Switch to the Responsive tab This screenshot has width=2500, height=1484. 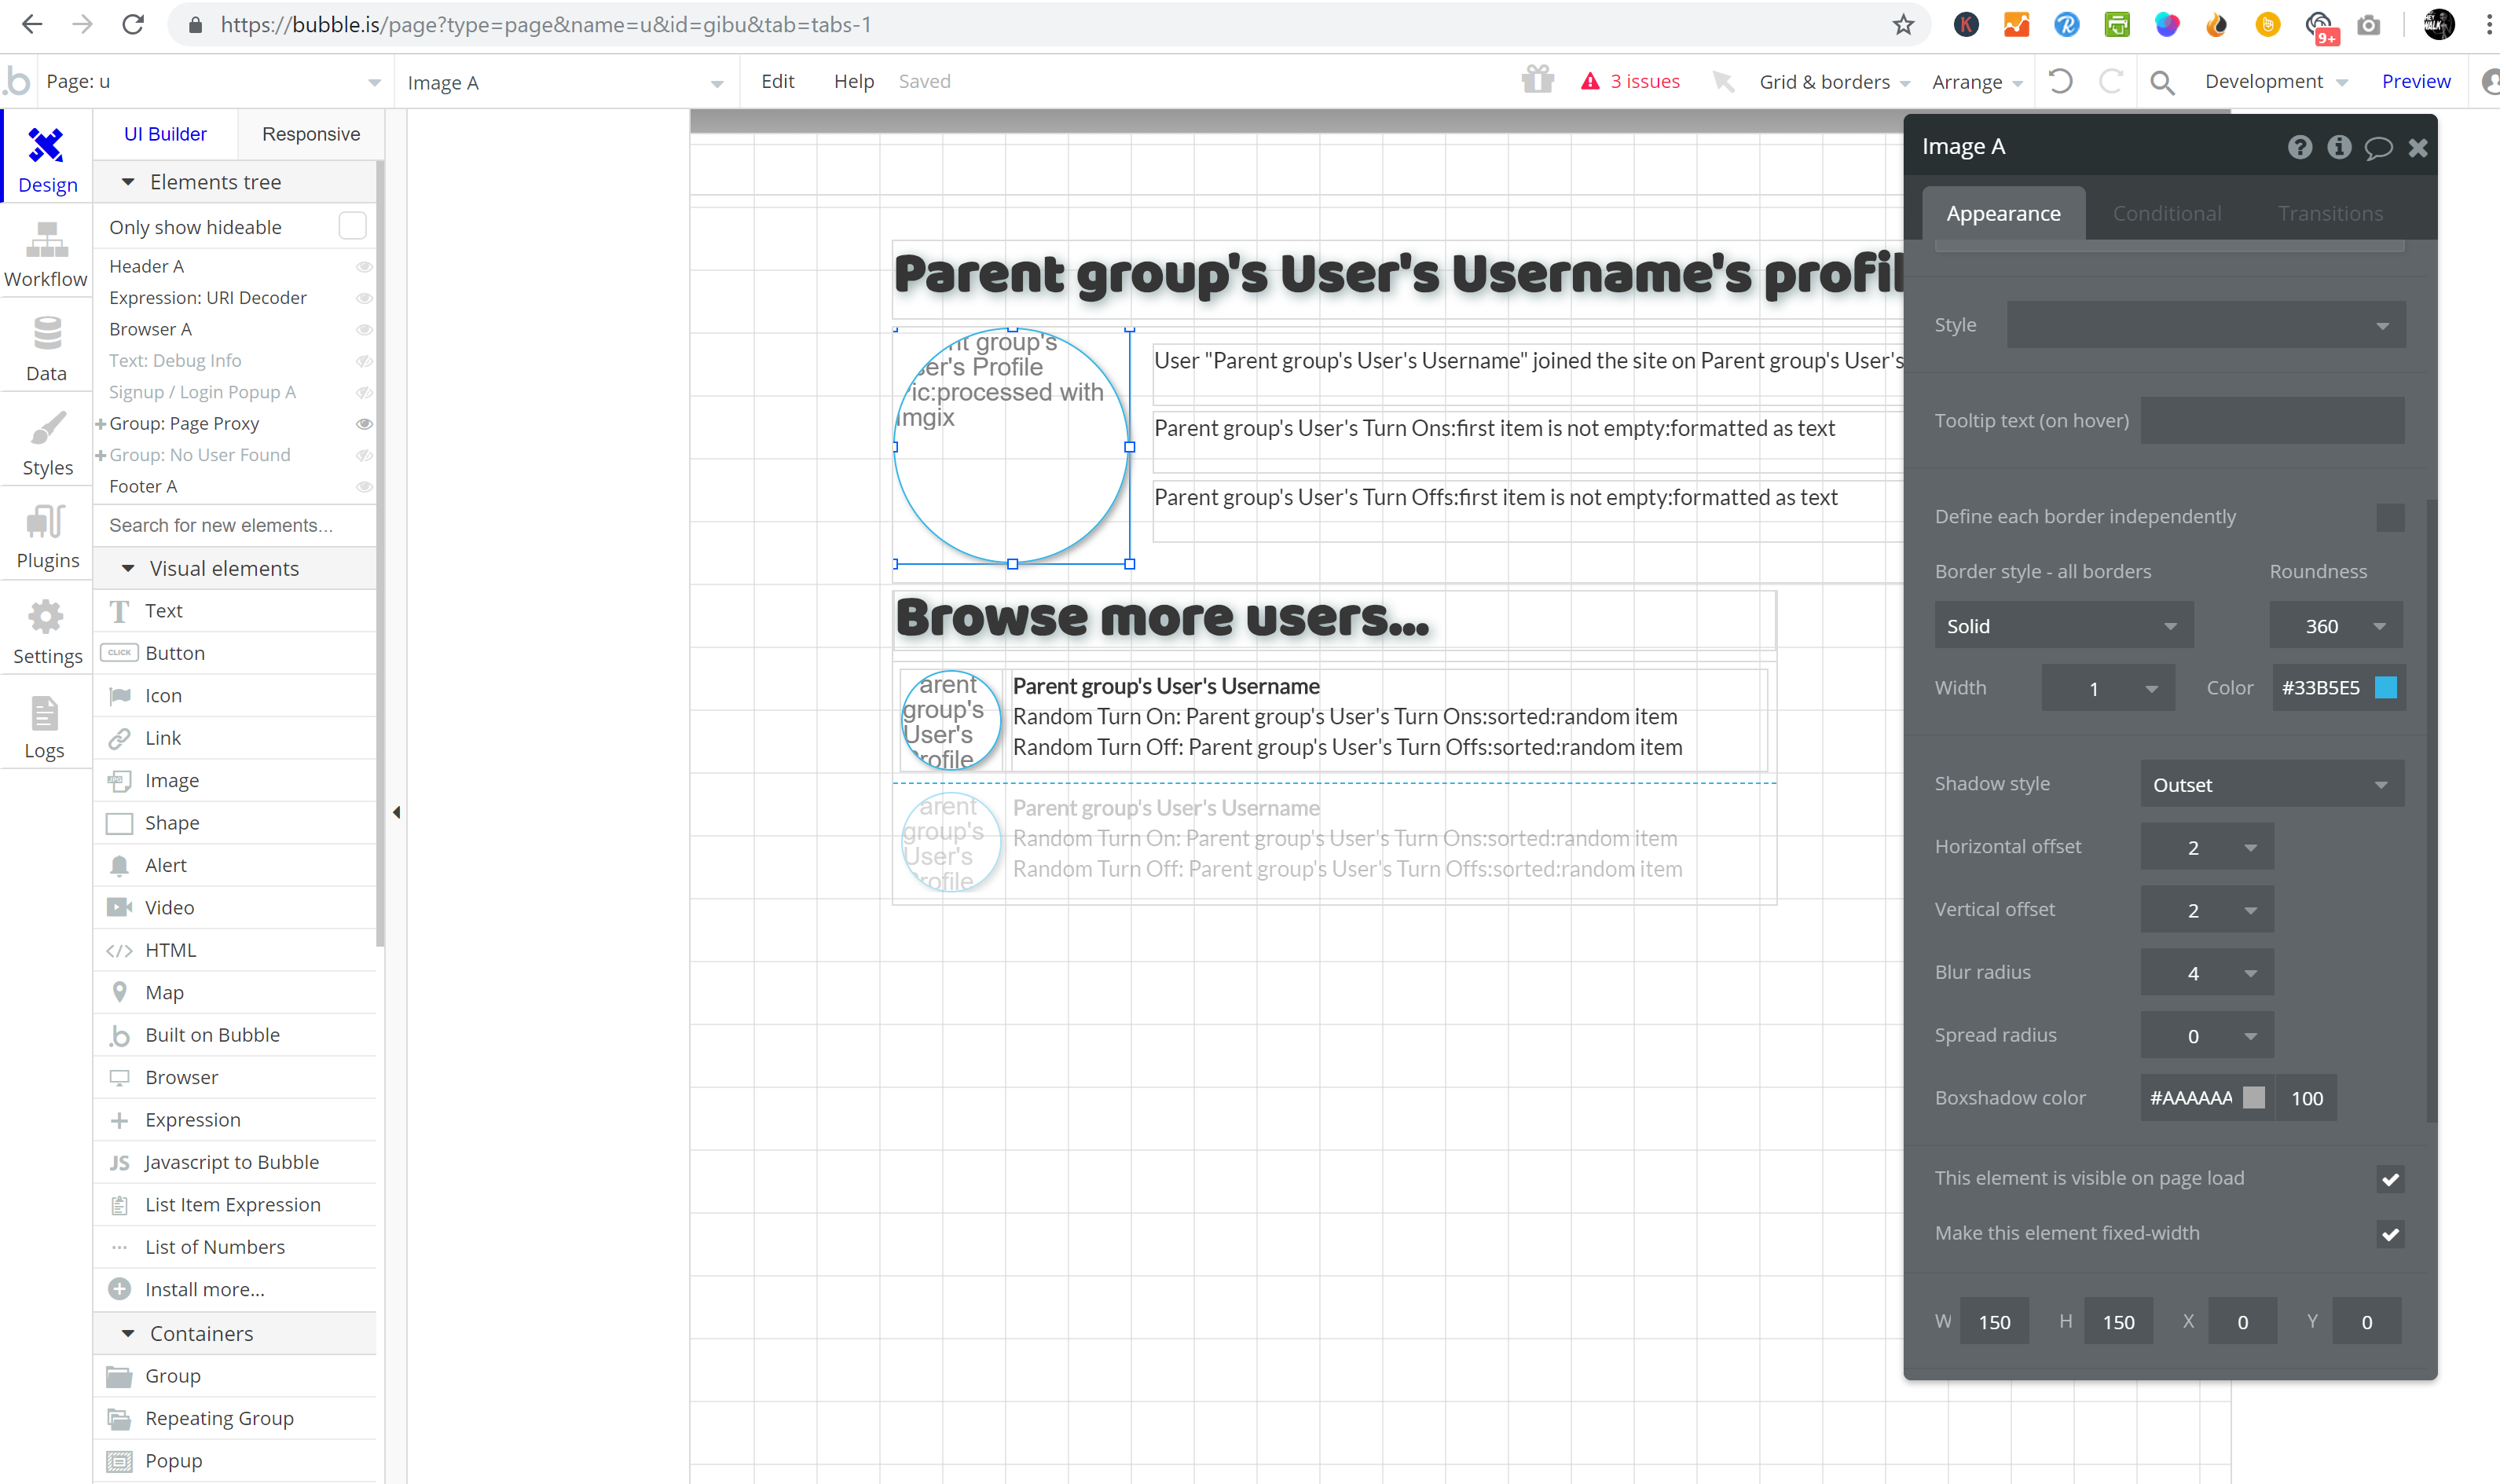click(x=310, y=134)
